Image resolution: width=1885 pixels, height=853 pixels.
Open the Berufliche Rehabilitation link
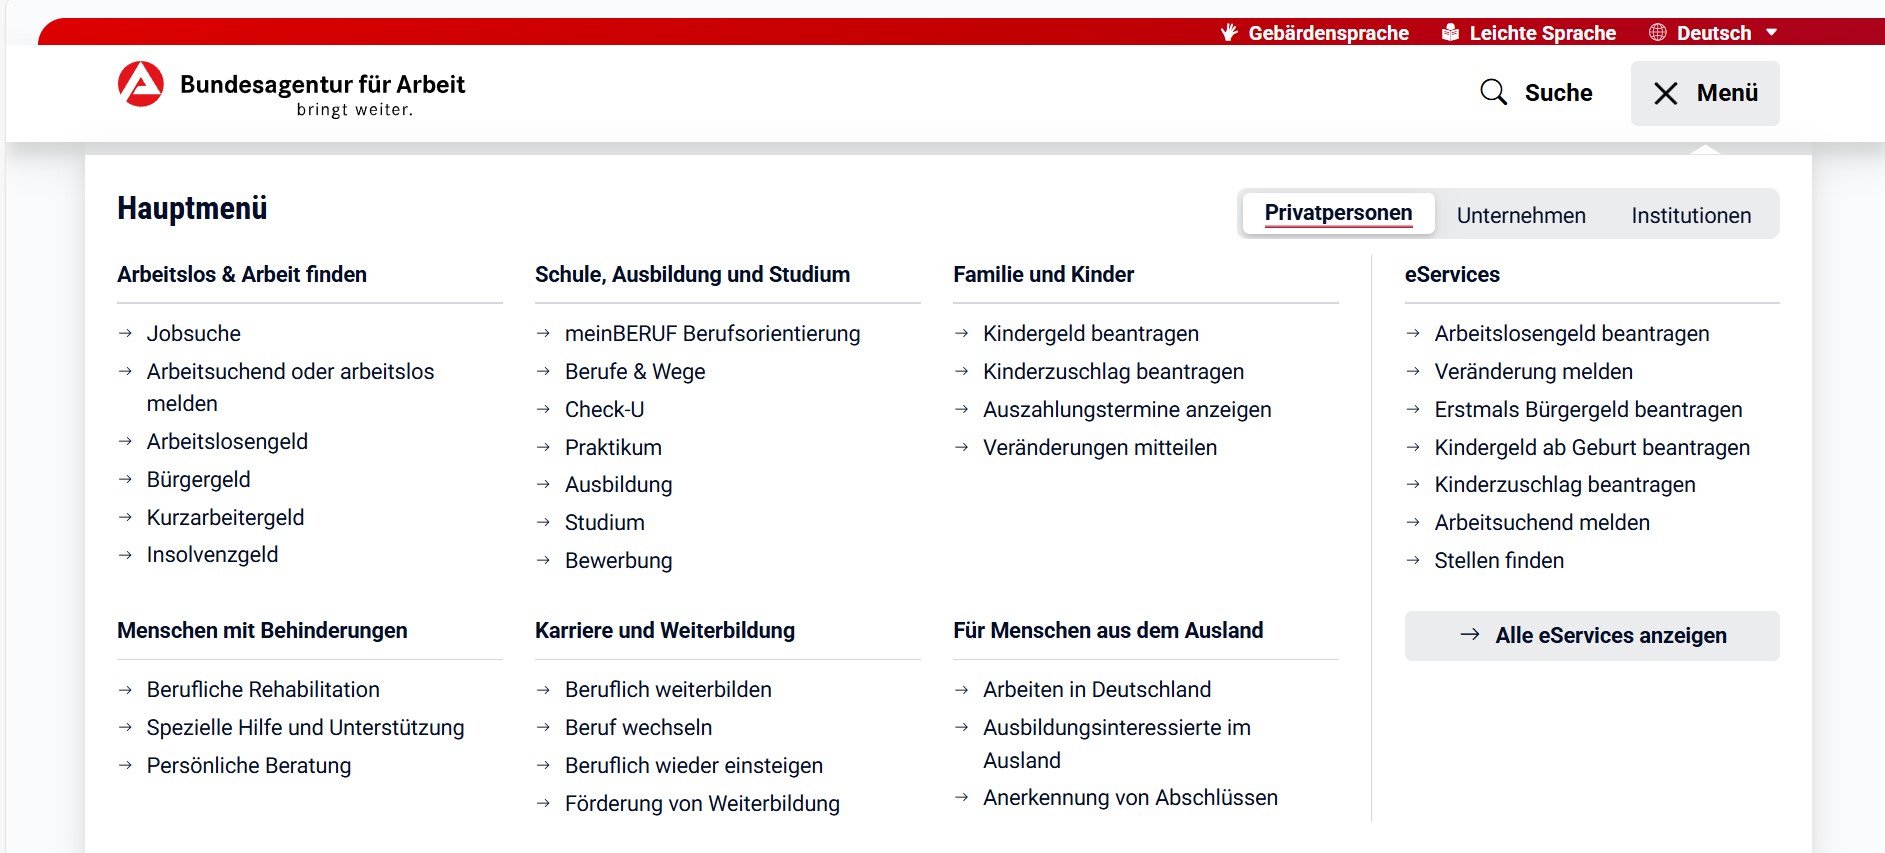click(263, 690)
